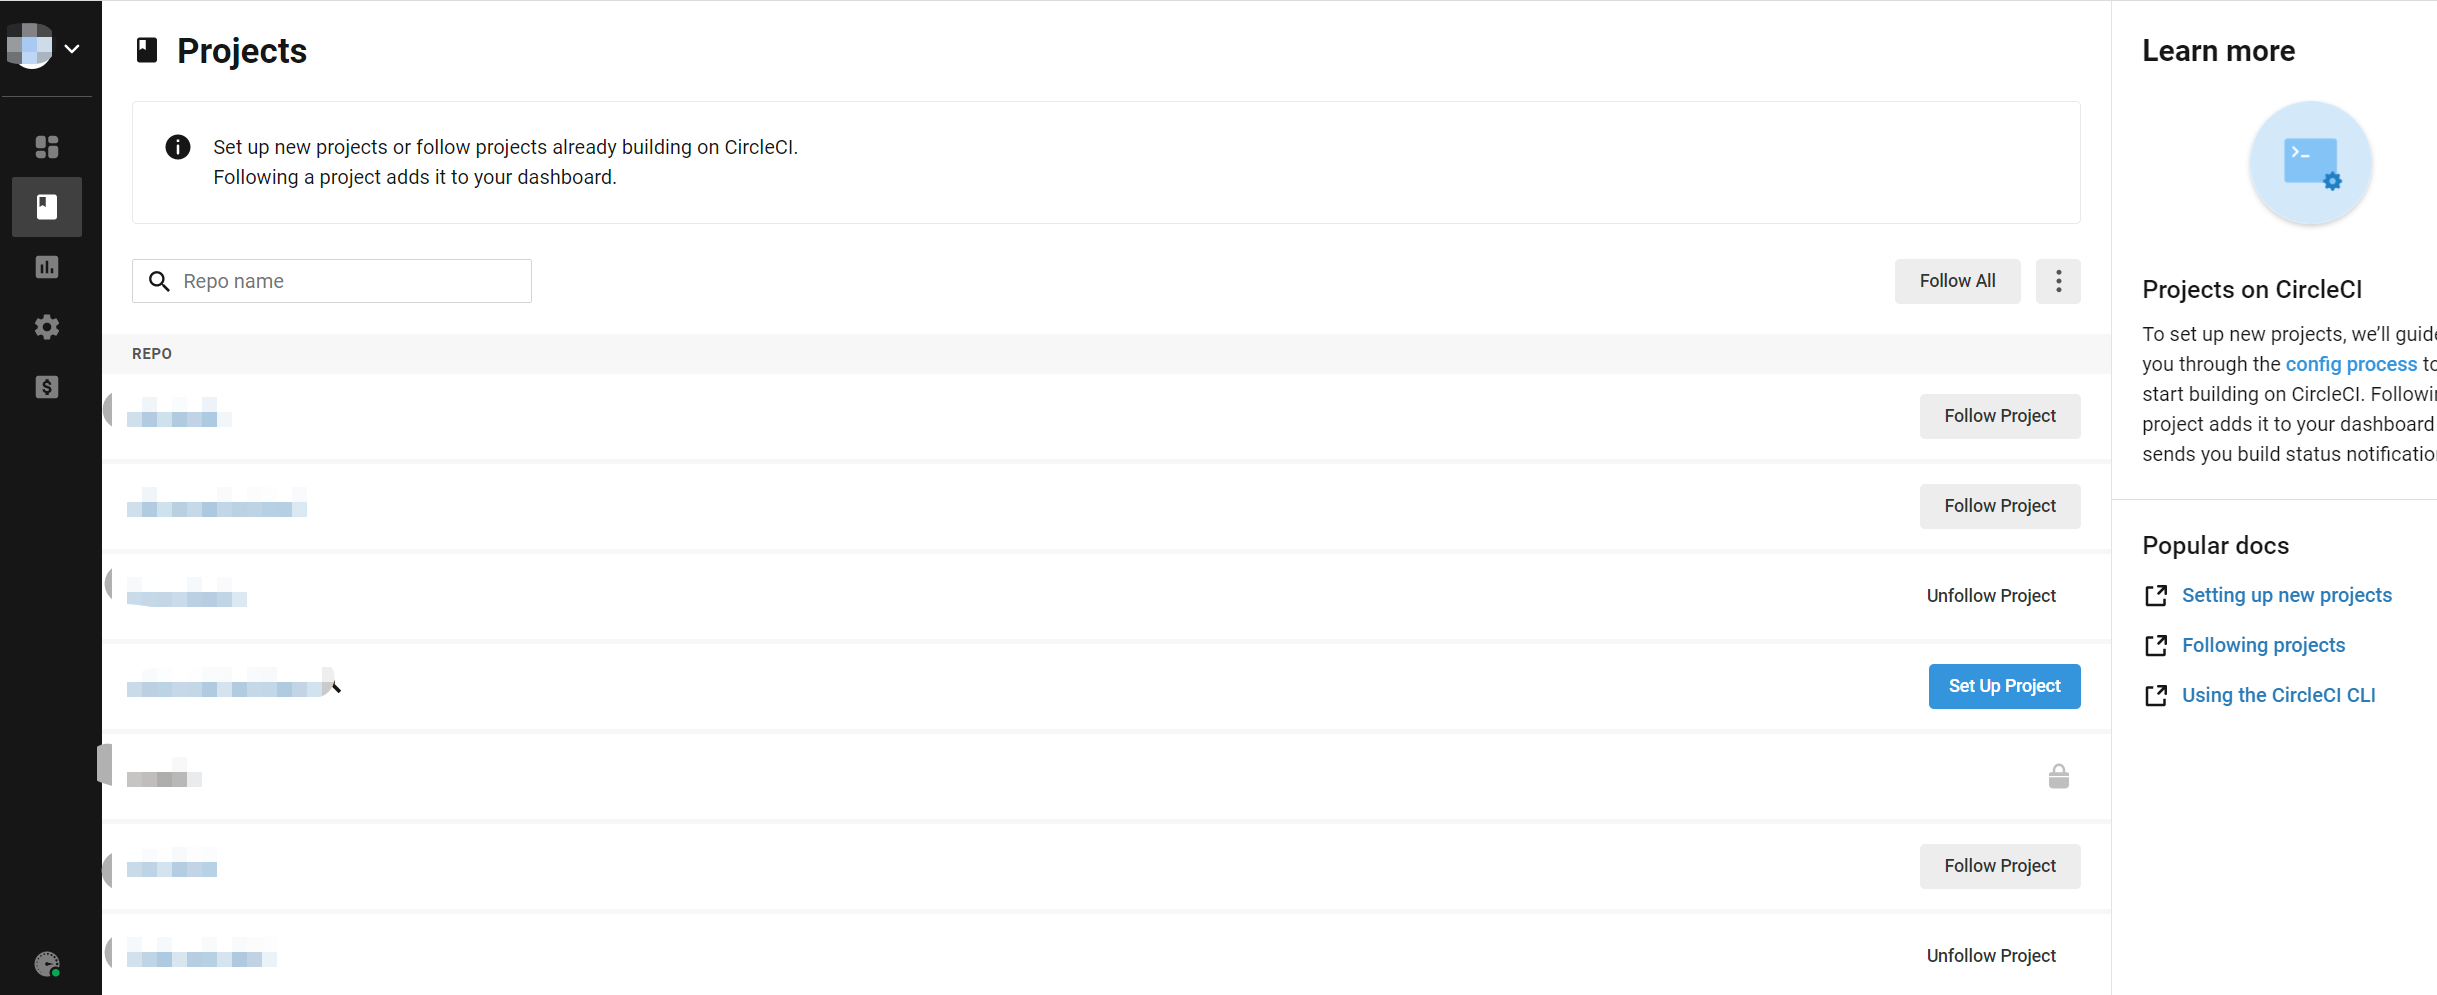Screen dimensions: 2437x995
Task: Open Plan page via the dollar icon
Action: coord(46,388)
